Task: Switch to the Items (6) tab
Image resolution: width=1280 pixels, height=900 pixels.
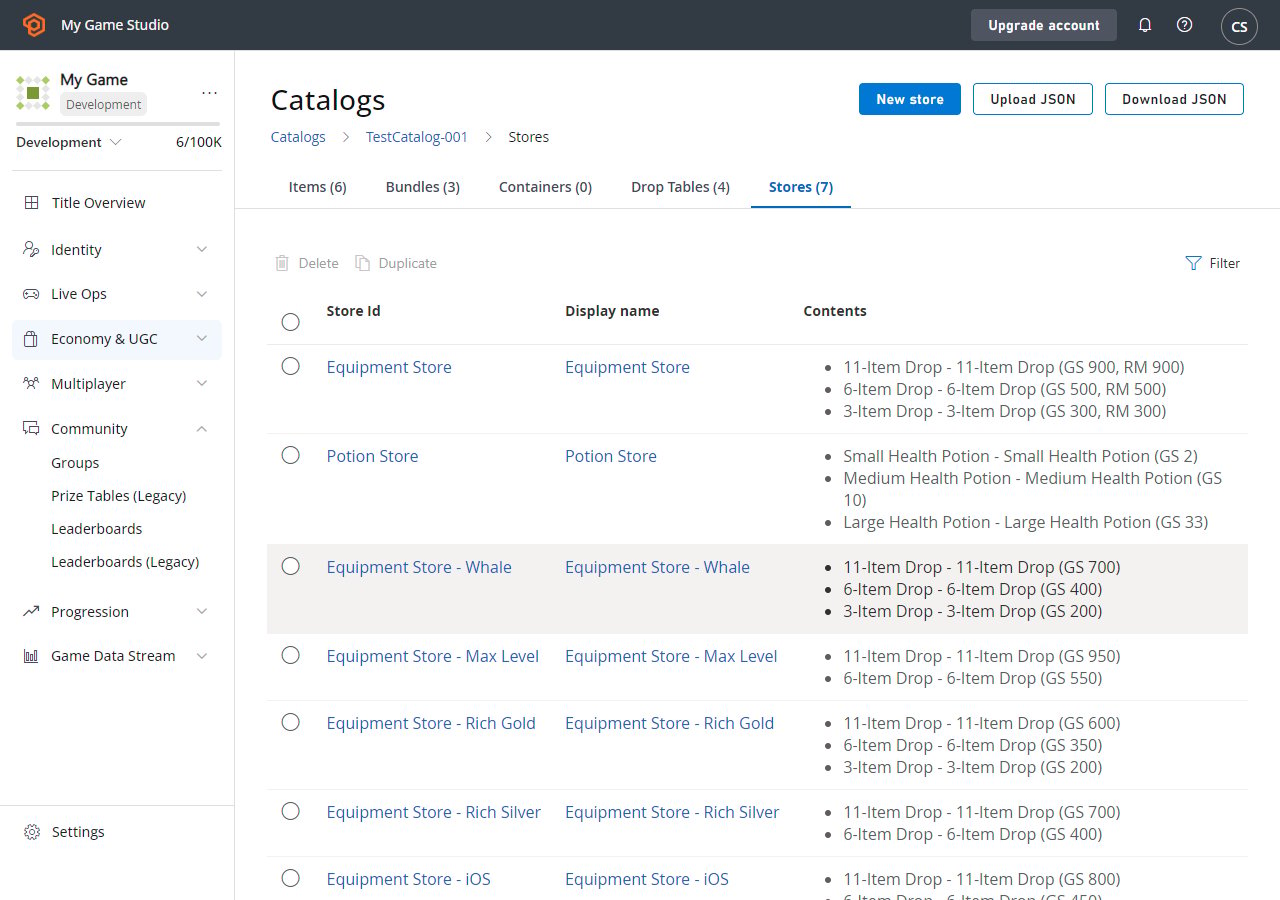Action: [318, 187]
